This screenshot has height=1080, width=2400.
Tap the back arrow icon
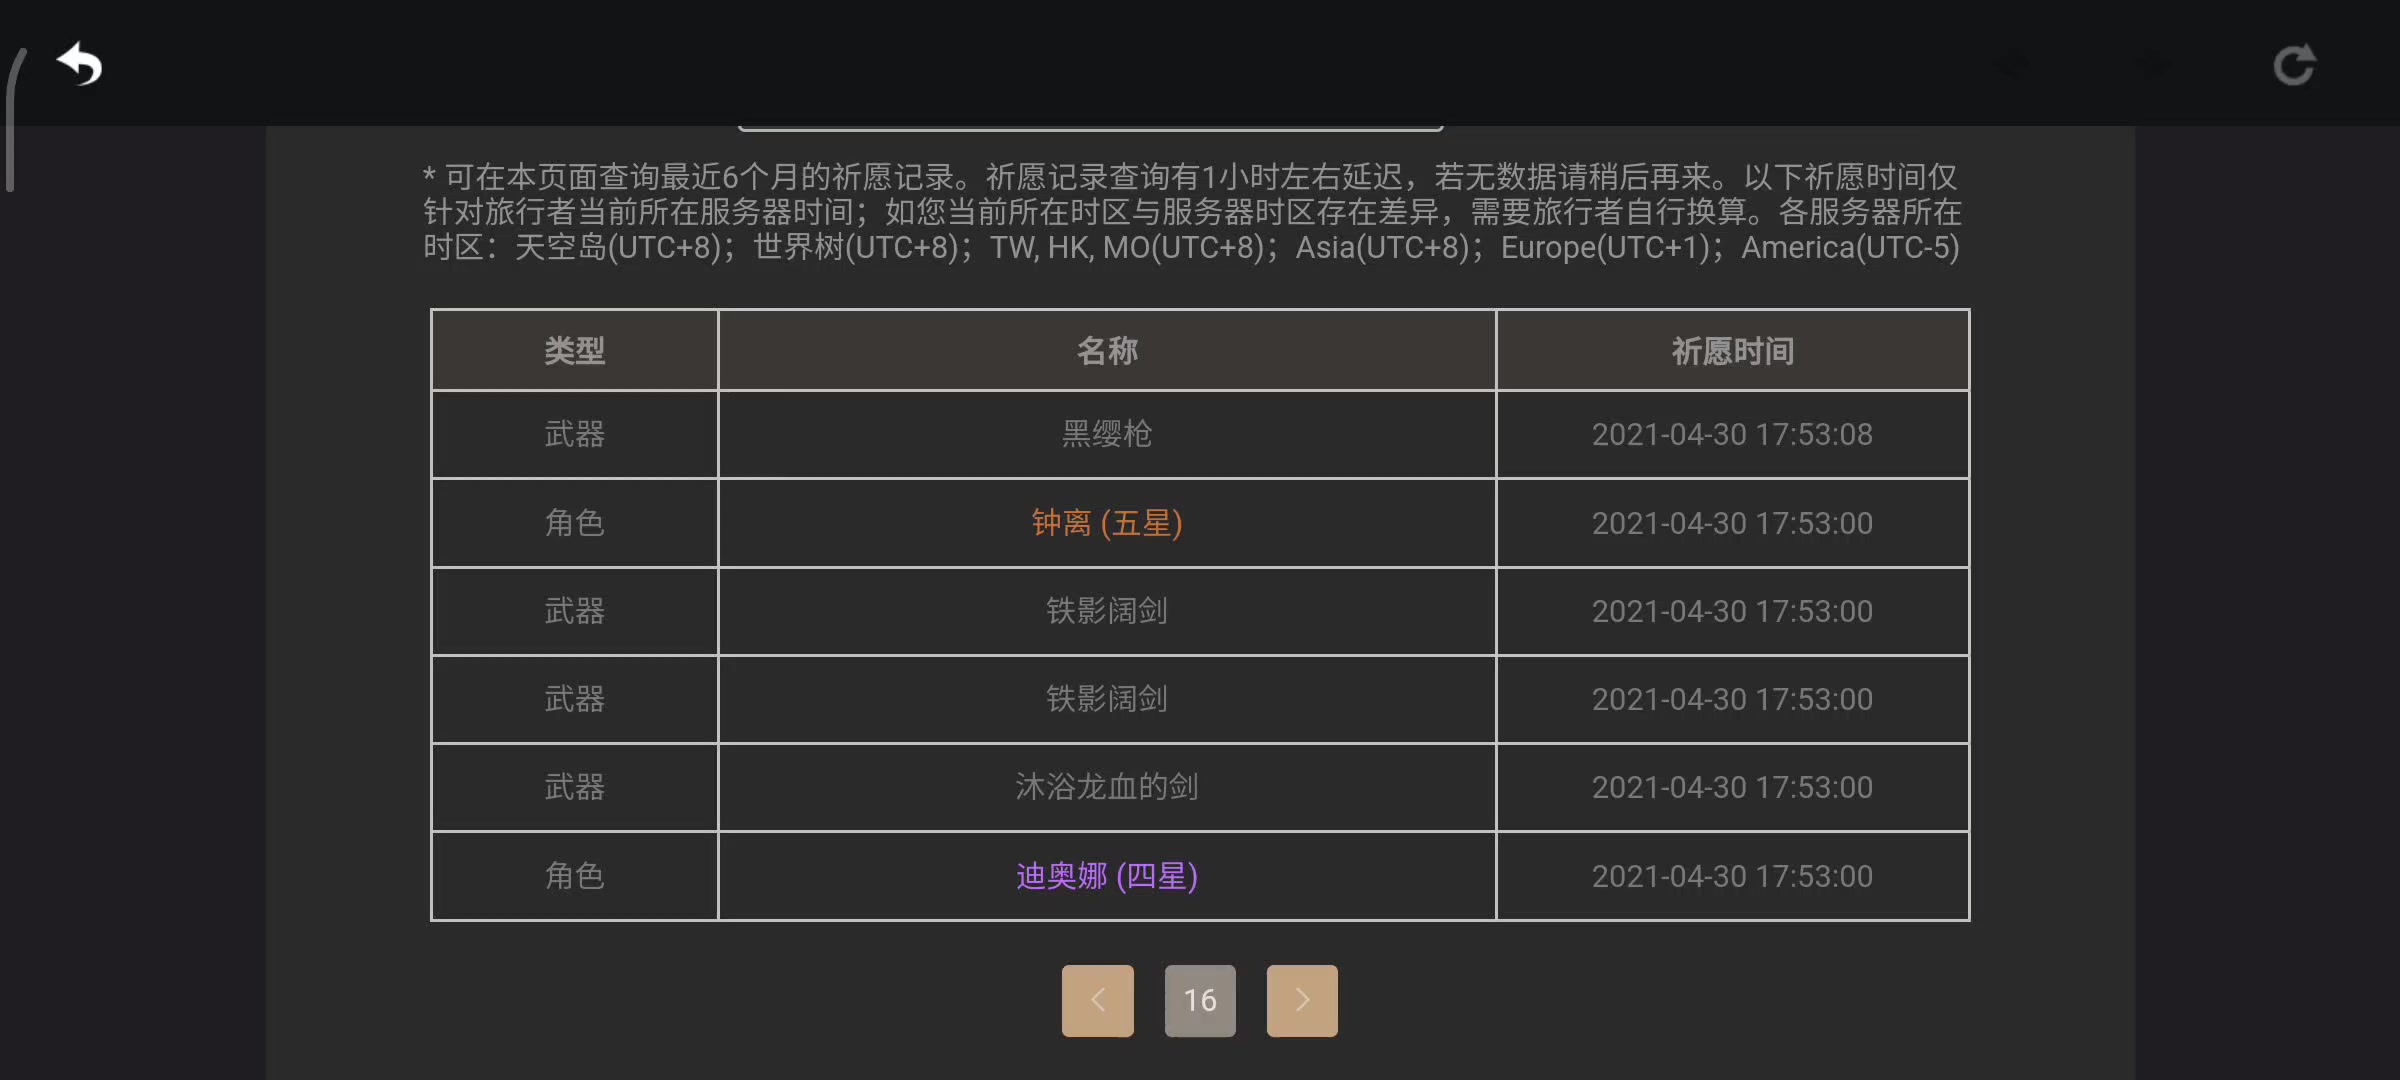pyautogui.click(x=80, y=65)
